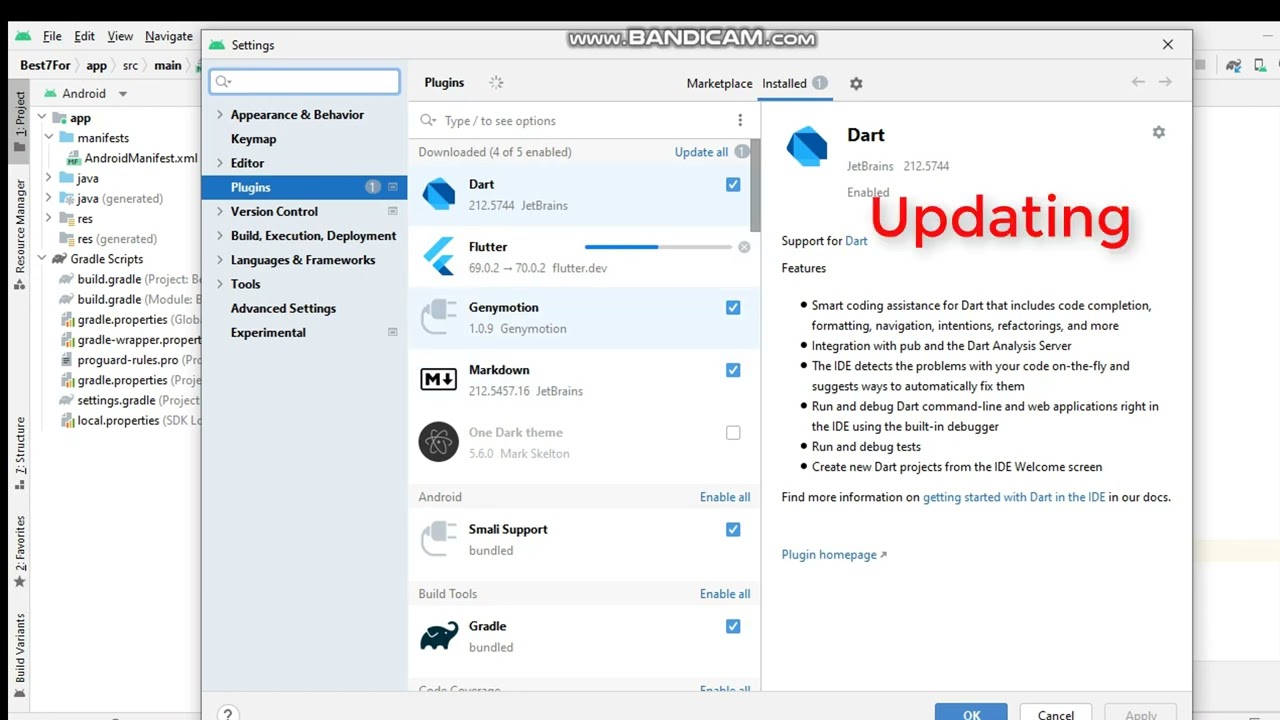Viewport: 1280px width, 720px height.
Task: Click the Flutter plugin logo in the list
Action: tap(438, 256)
